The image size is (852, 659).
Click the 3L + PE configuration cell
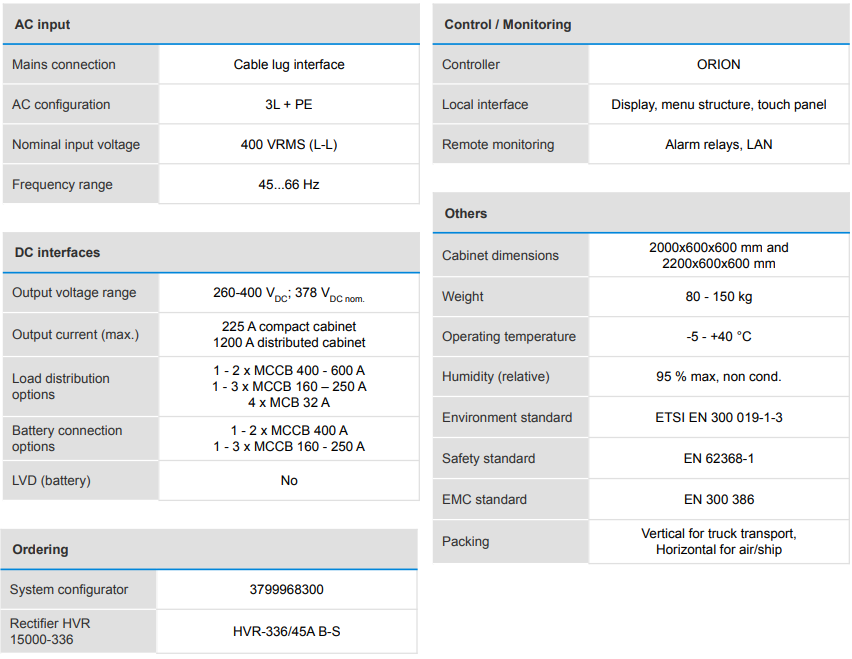tap(289, 104)
